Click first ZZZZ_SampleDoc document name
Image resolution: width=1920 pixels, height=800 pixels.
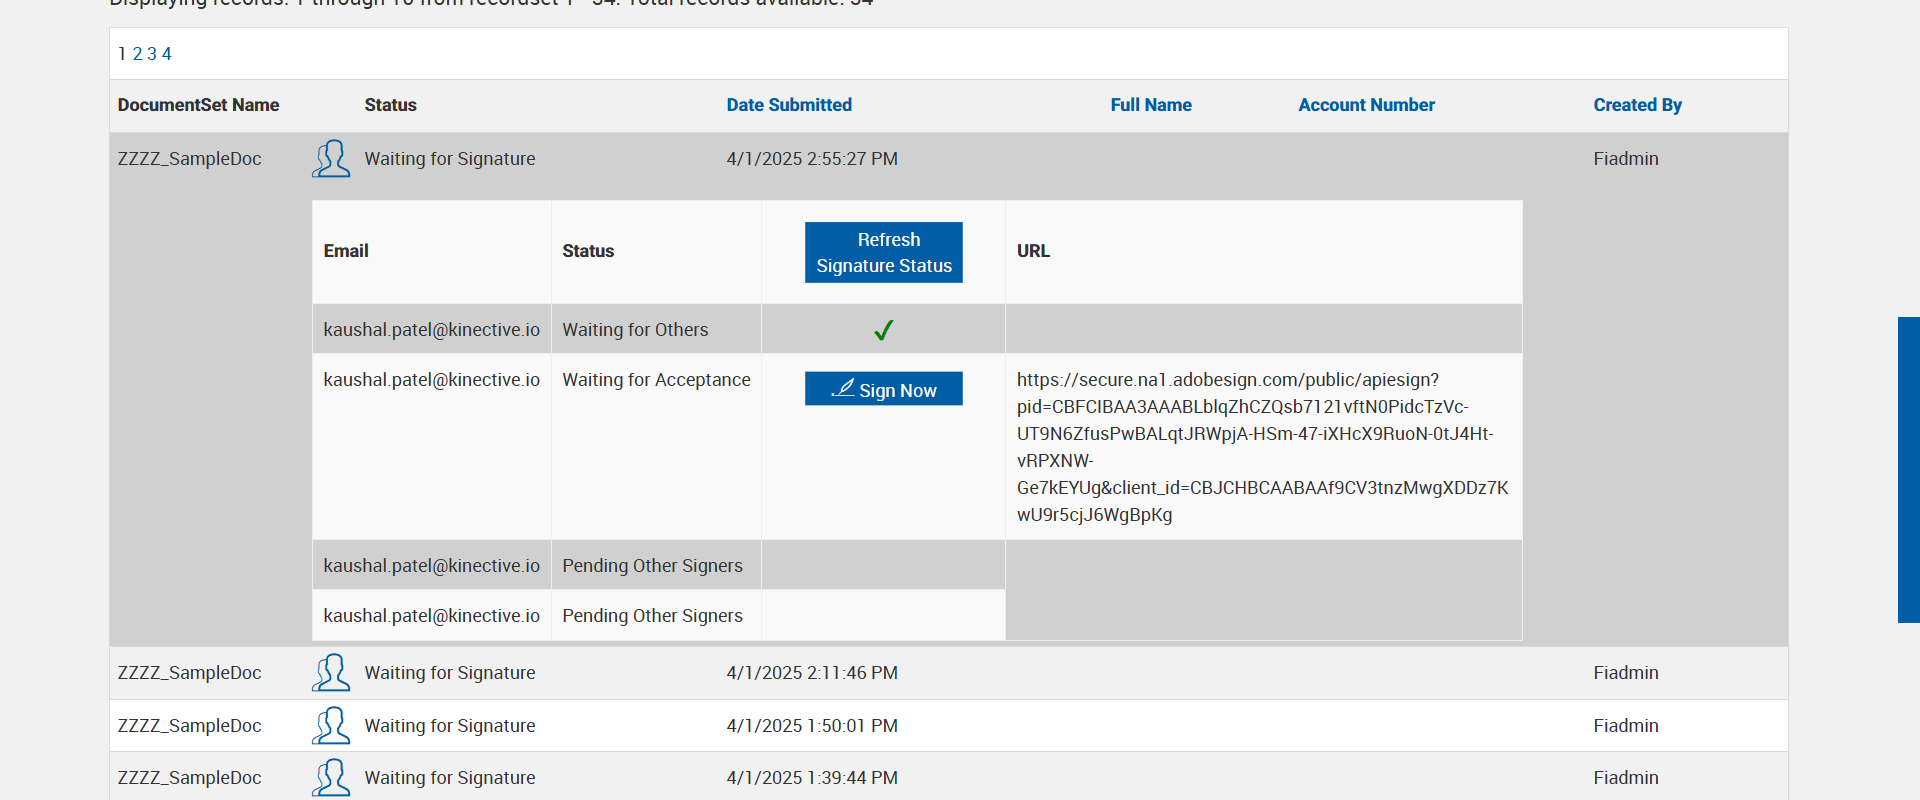point(189,159)
